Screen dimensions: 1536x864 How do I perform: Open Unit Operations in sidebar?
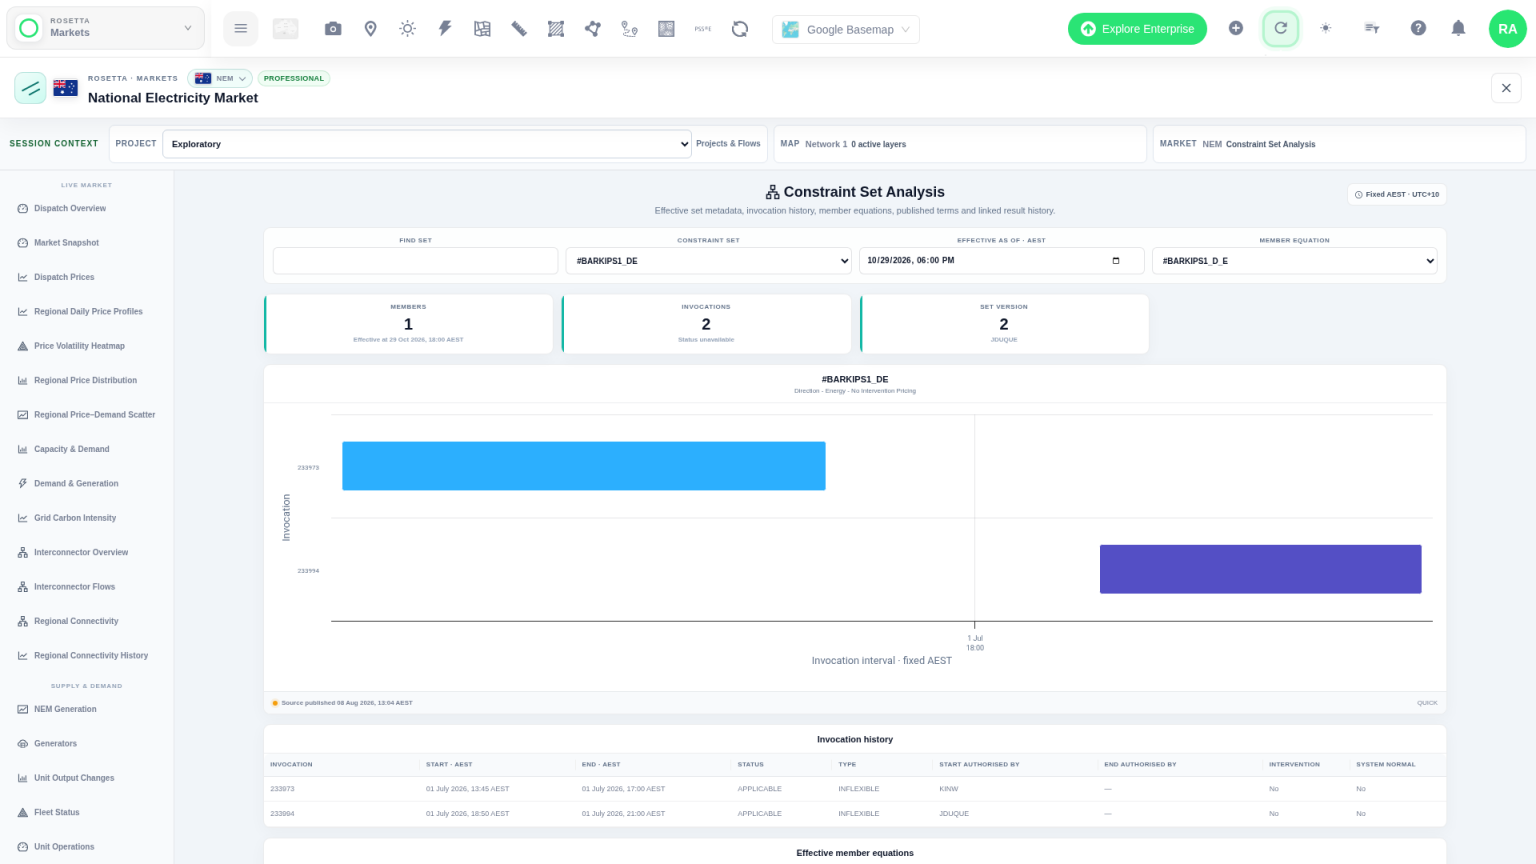(x=64, y=847)
